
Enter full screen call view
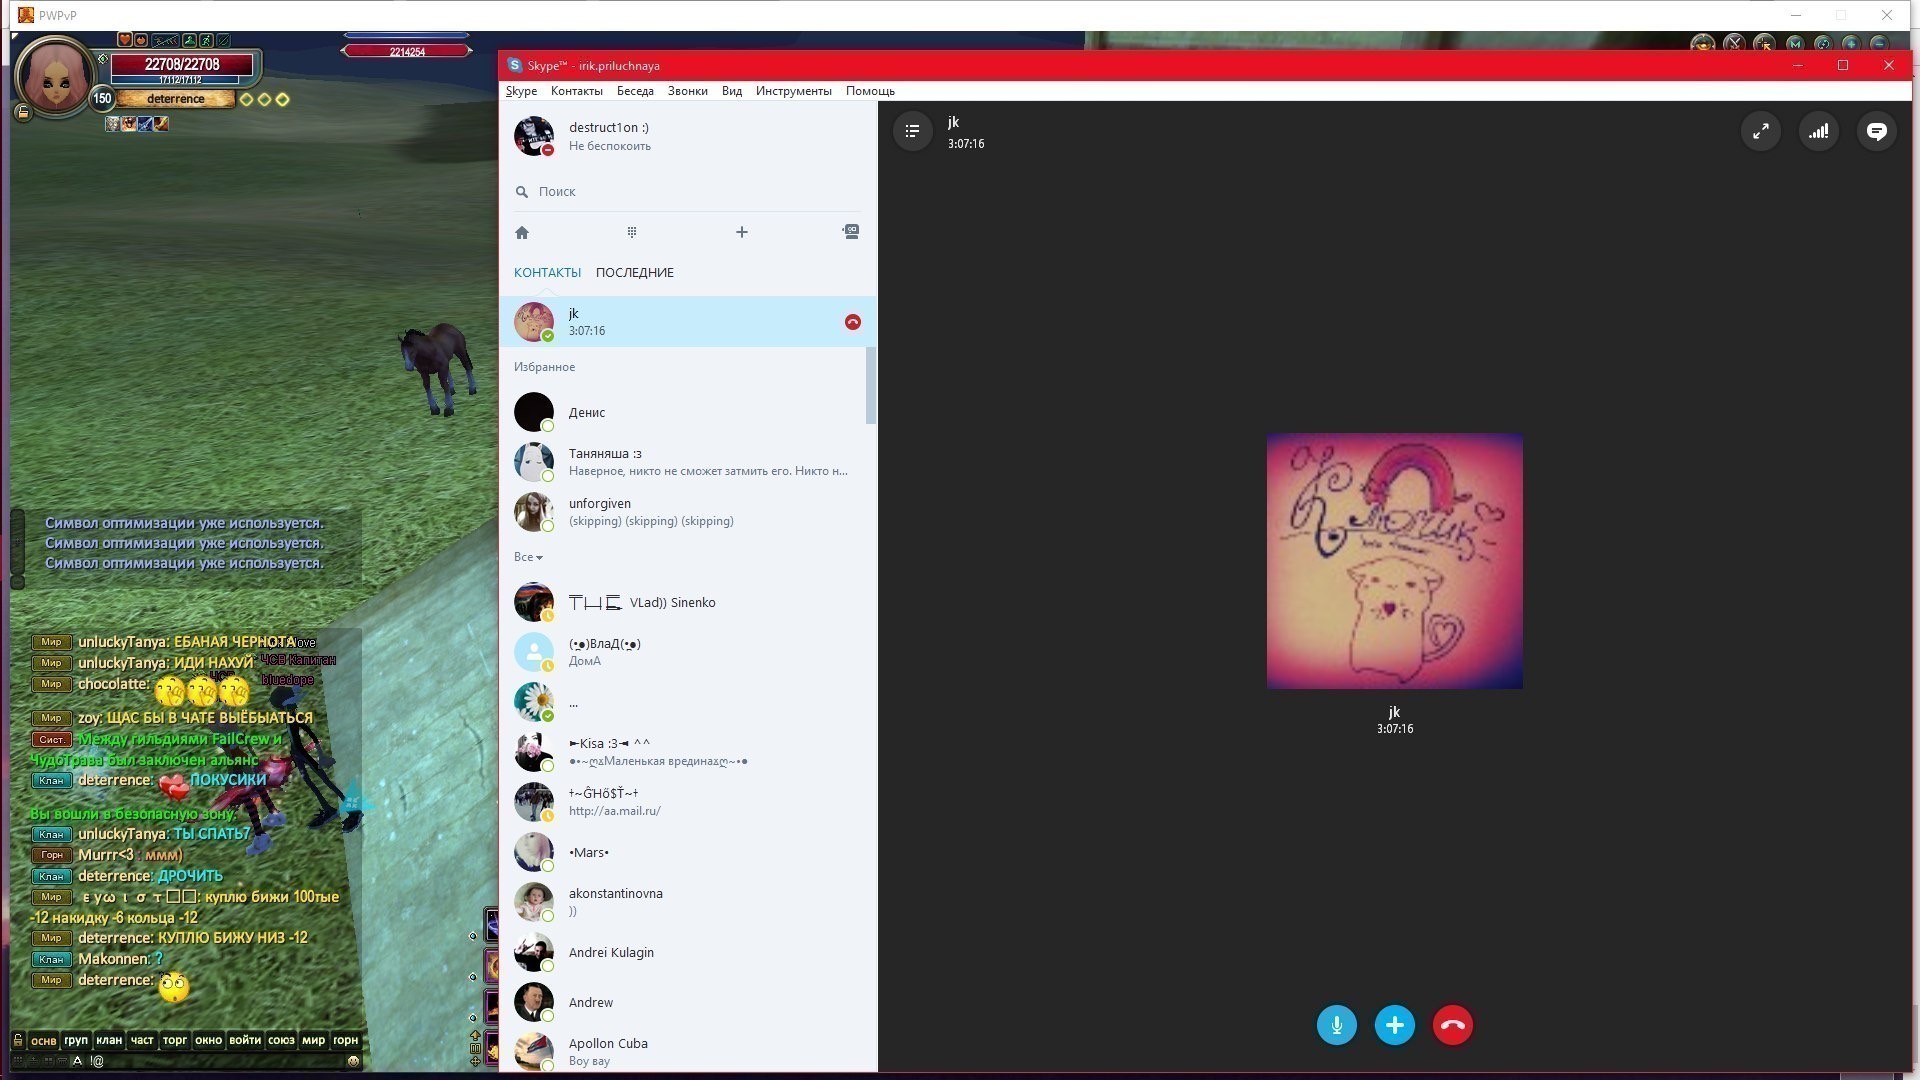click(1760, 131)
